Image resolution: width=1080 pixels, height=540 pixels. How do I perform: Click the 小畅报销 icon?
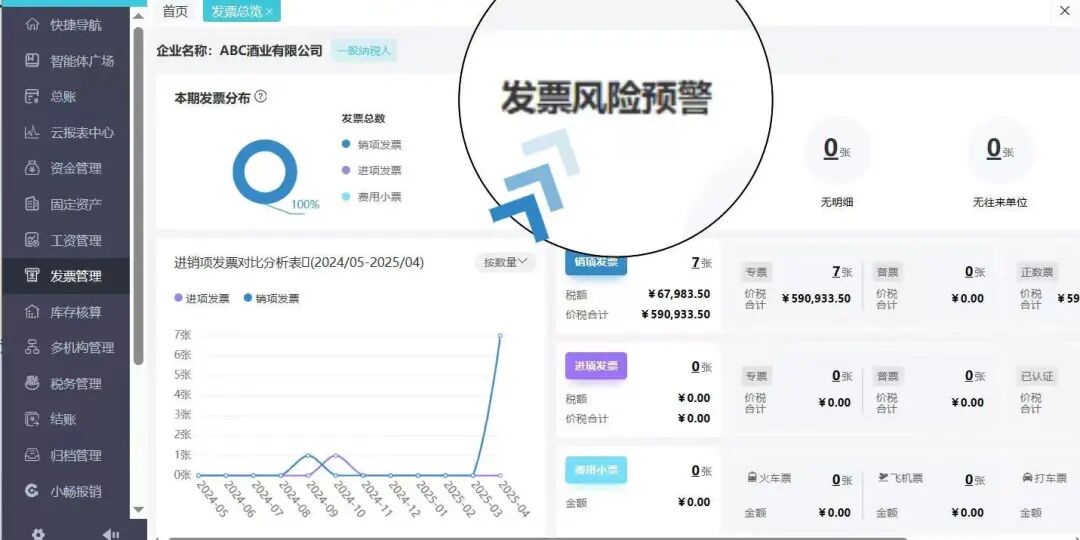tap(32, 491)
